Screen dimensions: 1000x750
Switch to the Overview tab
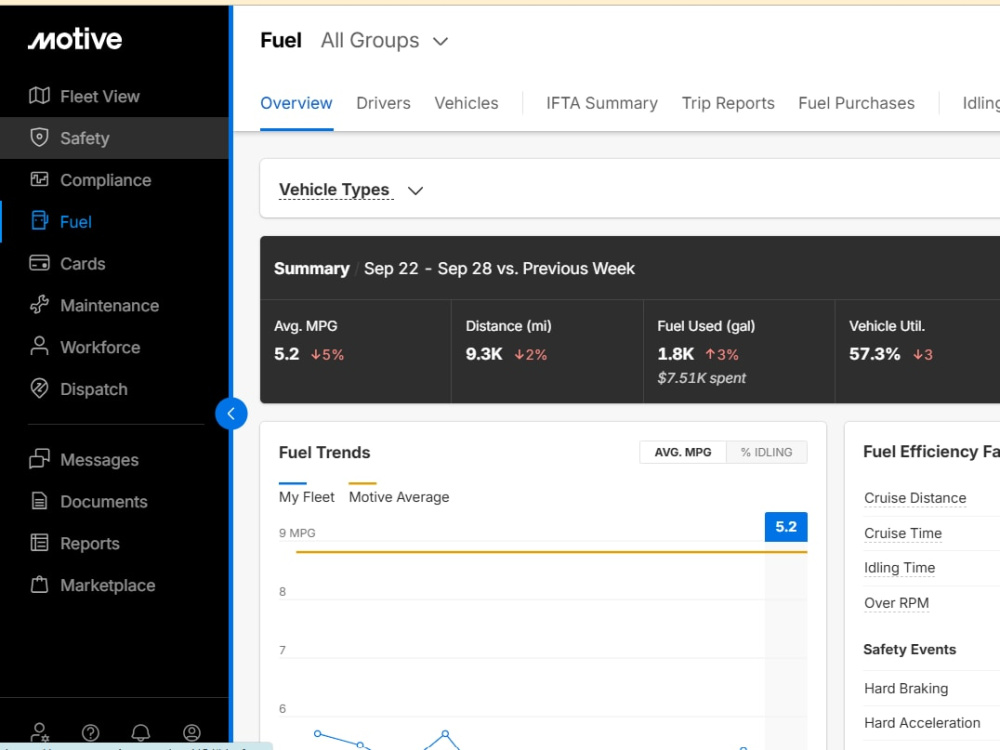pyautogui.click(x=297, y=103)
